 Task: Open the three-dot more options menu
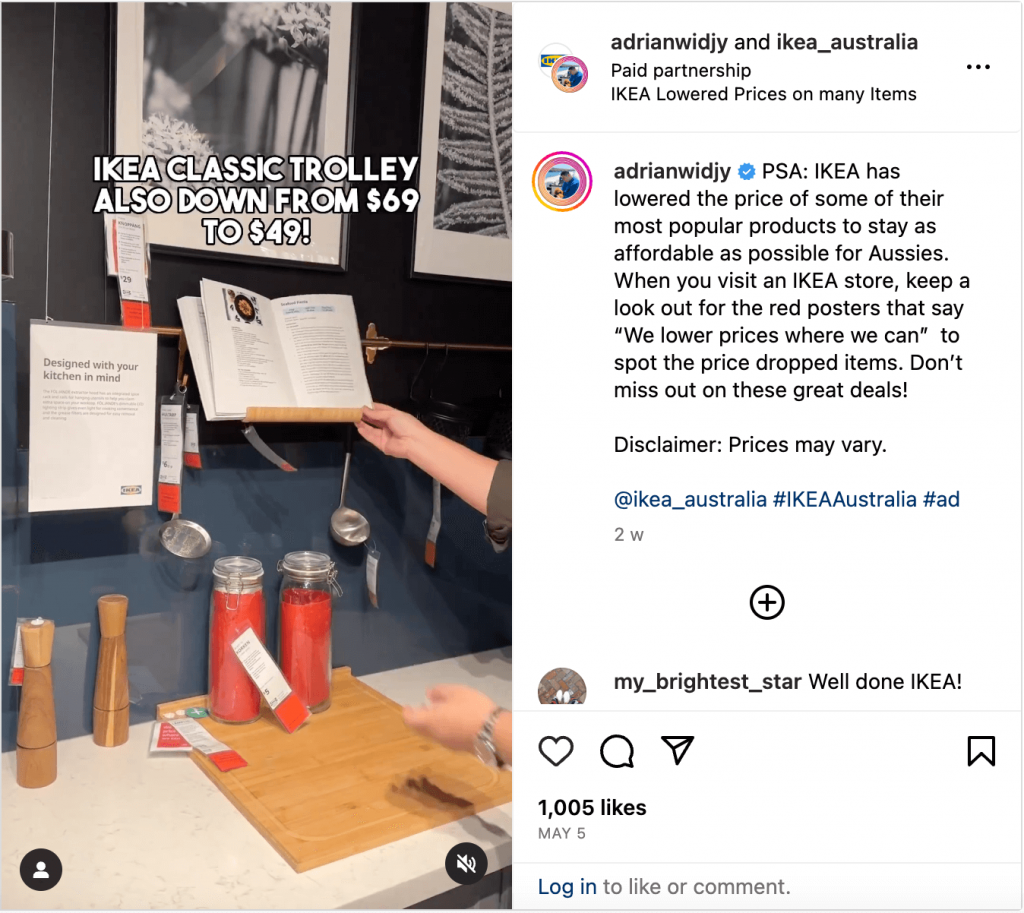(978, 67)
